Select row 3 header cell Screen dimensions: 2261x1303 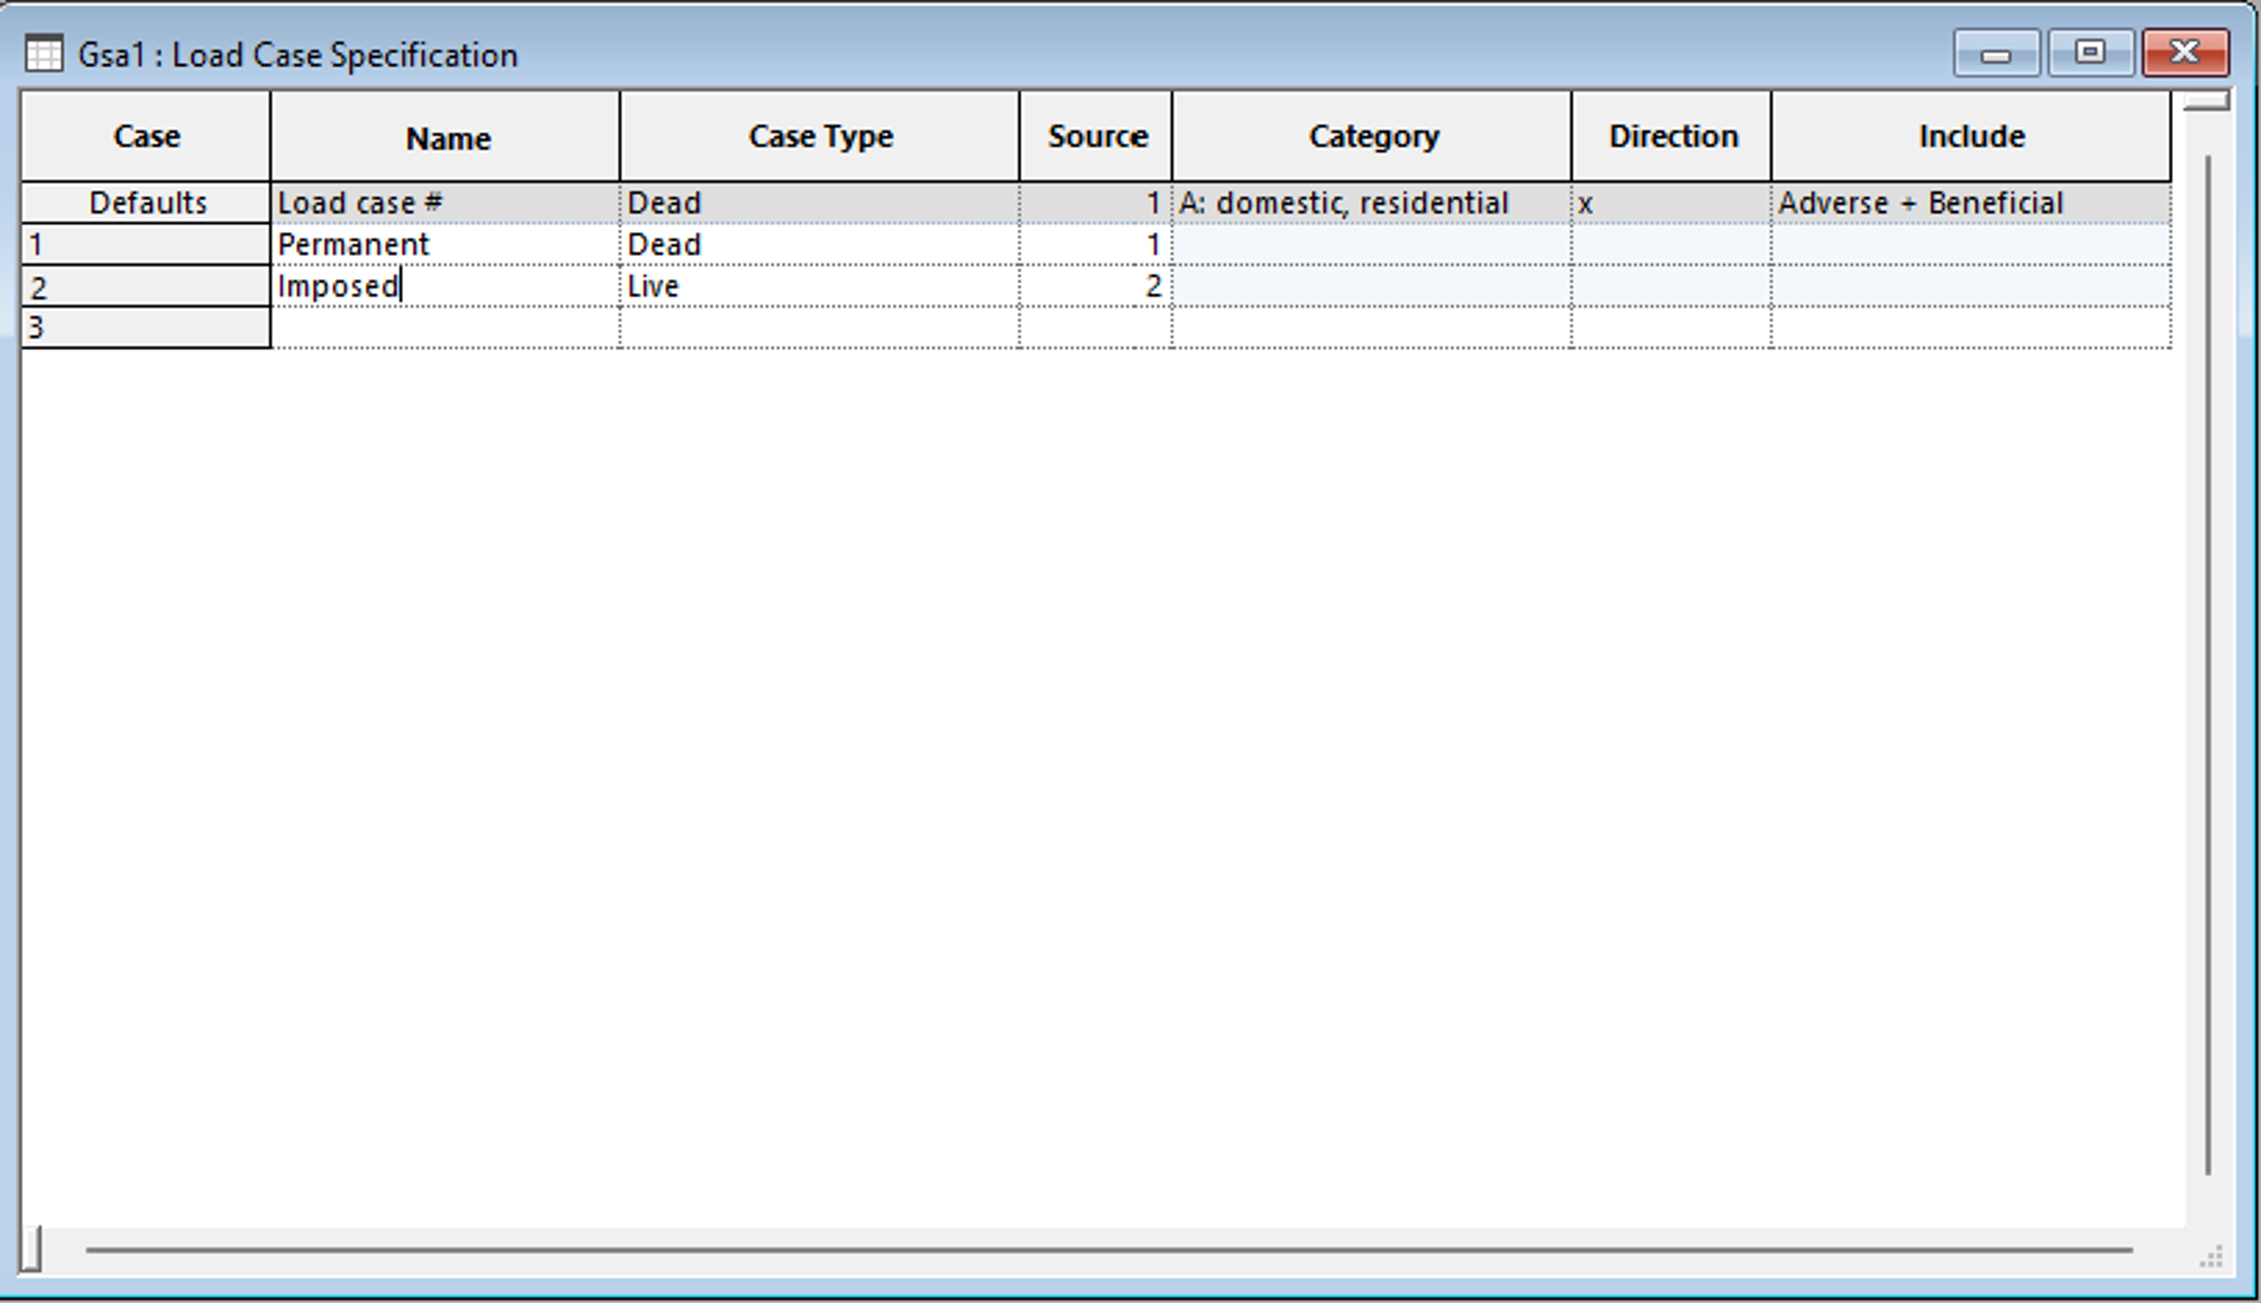pyautogui.click(x=145, y=328)
